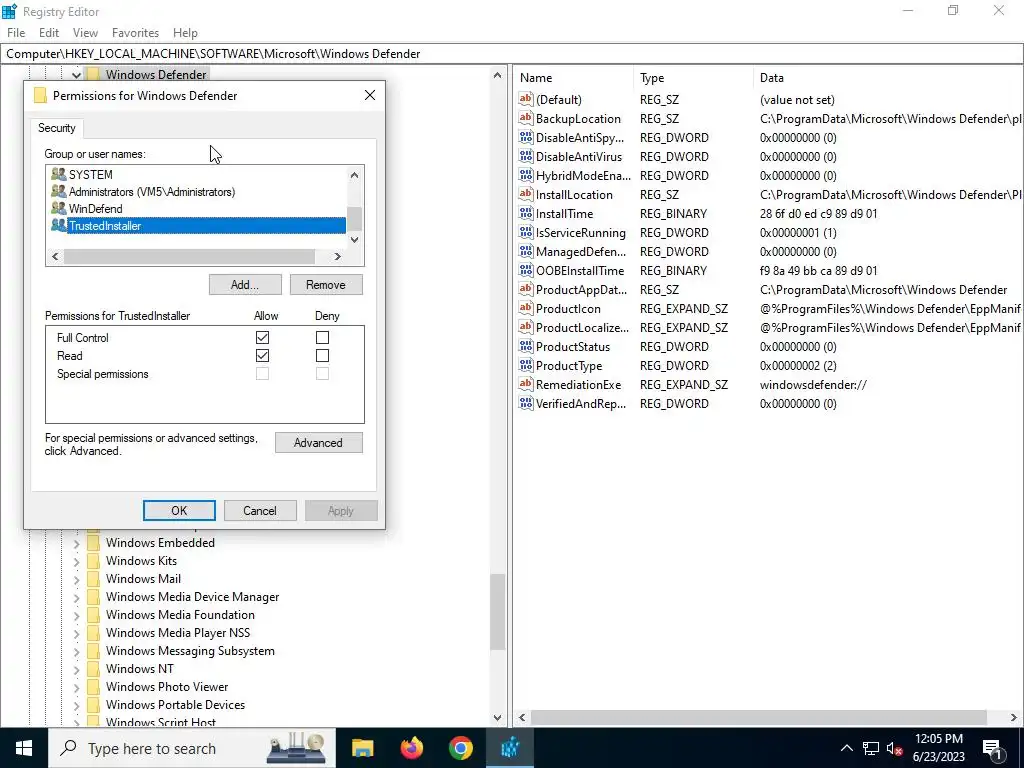The image size is (1024, 768).
Task: Click the ProductIcon string icon
Action: tap(526, 308)
